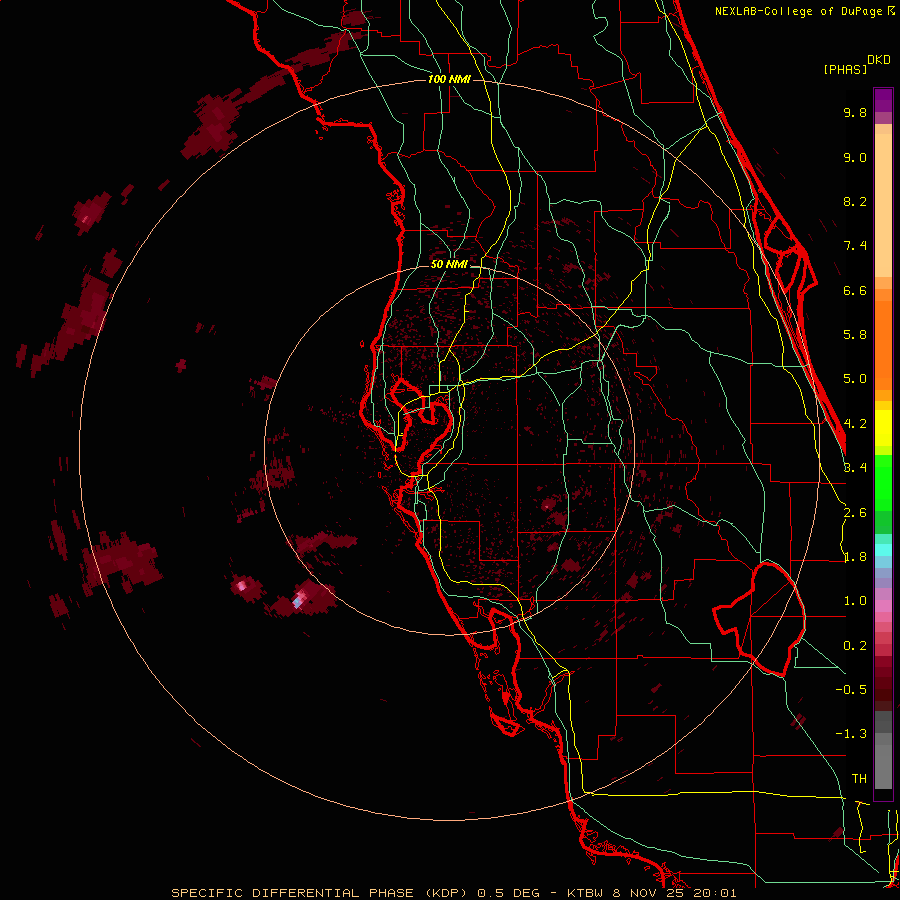This screenshot has height=900, width=900.
Task: Select the 5.0 scale value
Action: [855, 379]
